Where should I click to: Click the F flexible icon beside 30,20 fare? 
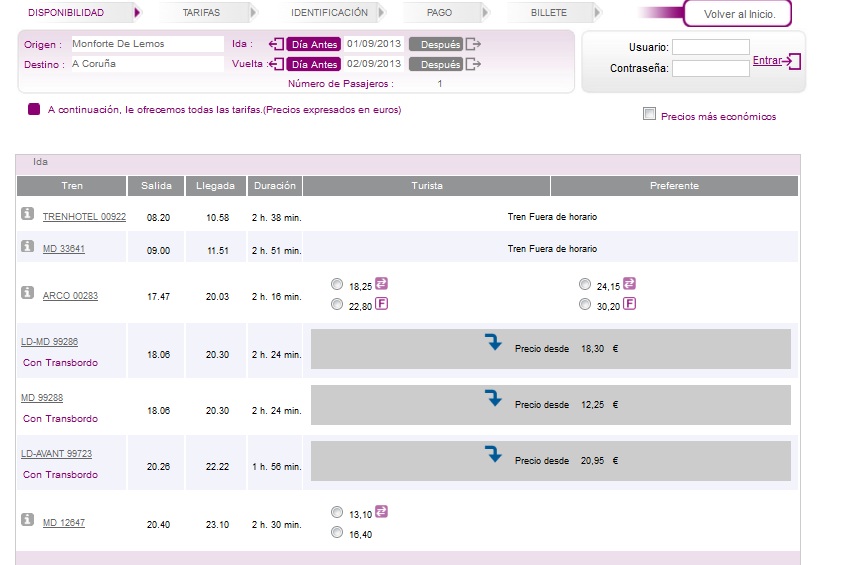(x=630, y=304)
